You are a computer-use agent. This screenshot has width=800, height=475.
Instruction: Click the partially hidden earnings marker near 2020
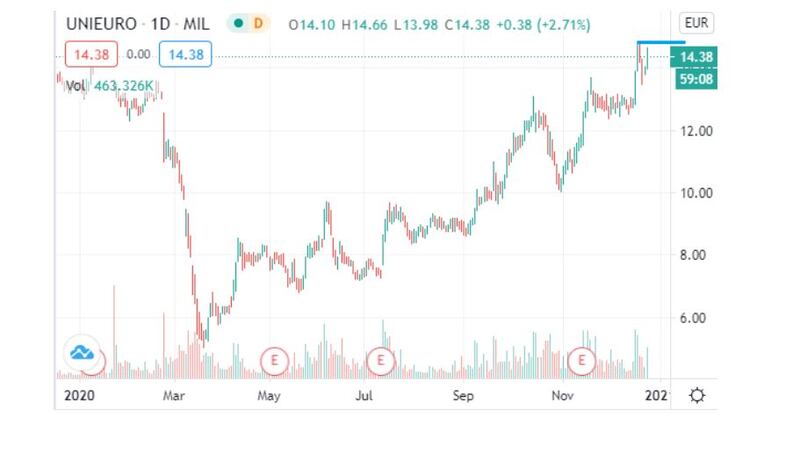(x=101, y=362)
